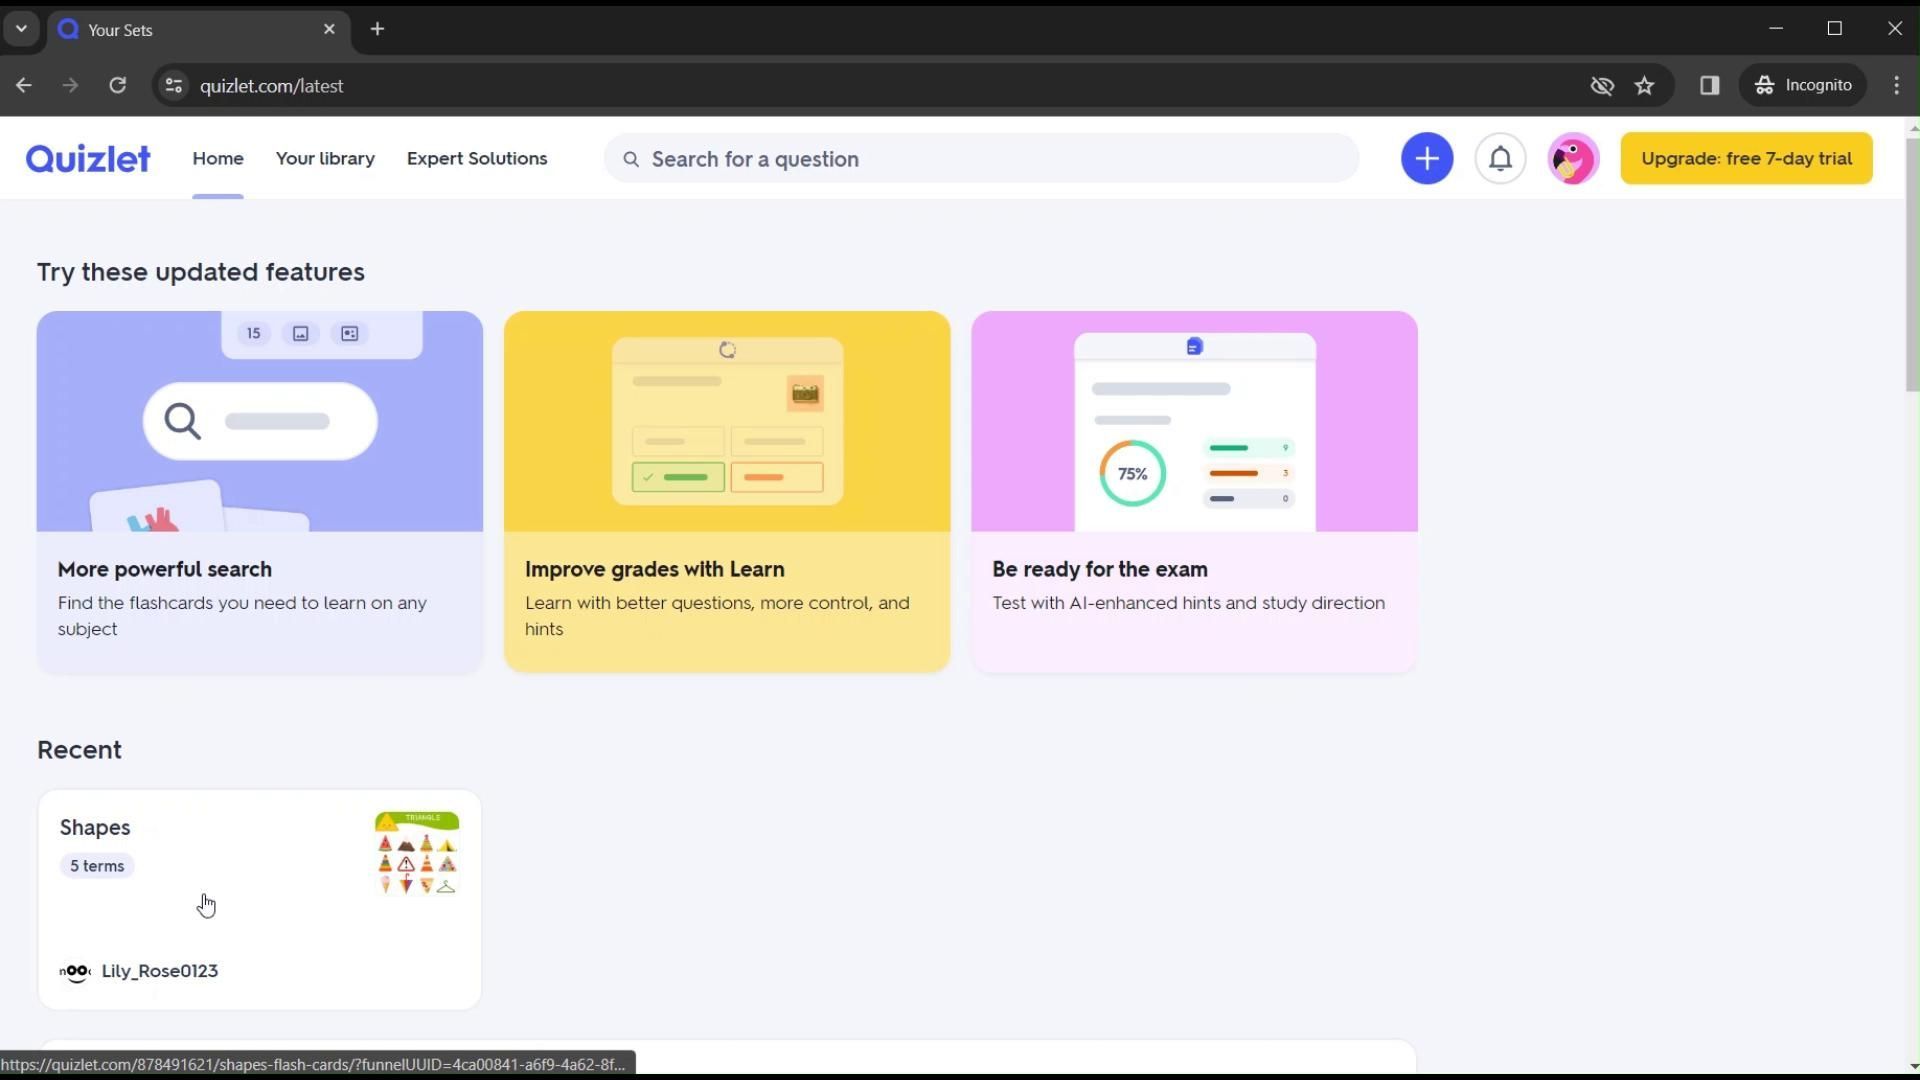Click the third-party cookies blocked eye icon
This screenshot has width=1920, height=1080.
click(1602, 86)
